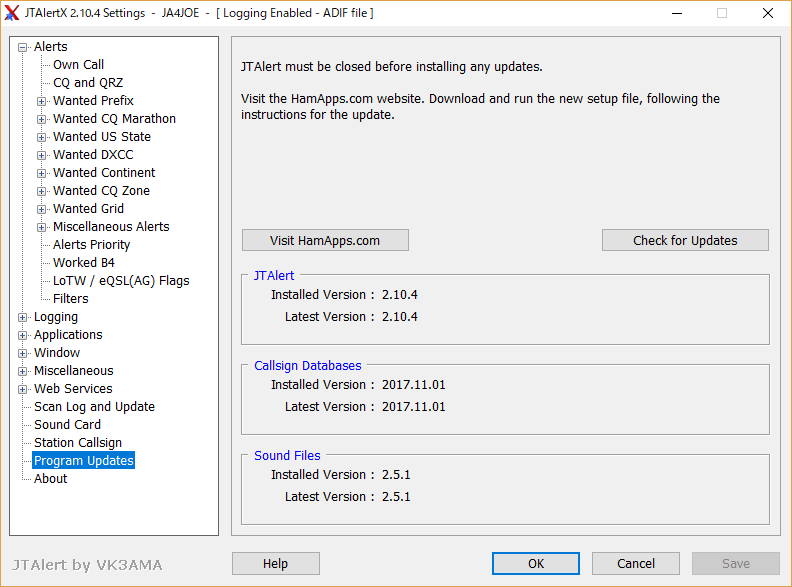This screenshot has width=792, height=587.
Task: Expand the Wanted Continent node
Action: coord(41,173)
